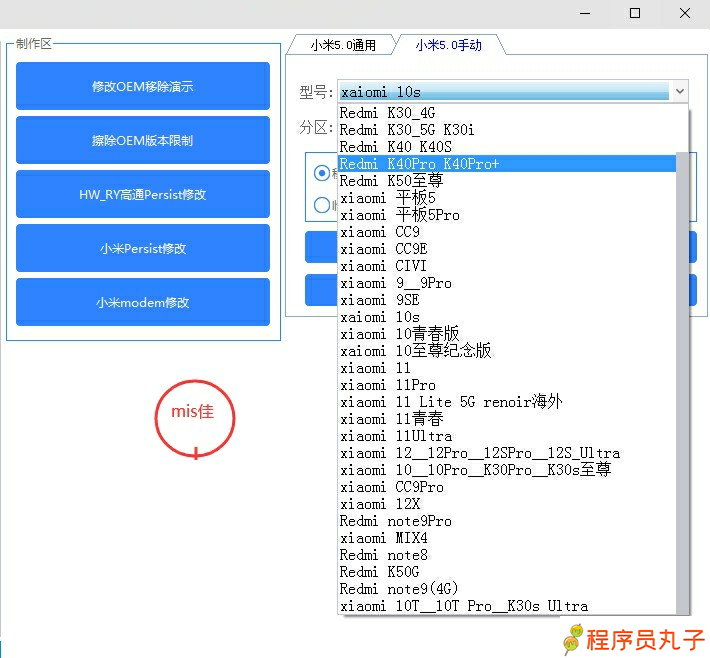Pick xiaomi CC9E model
710x658 pixels.
point(507,249)
